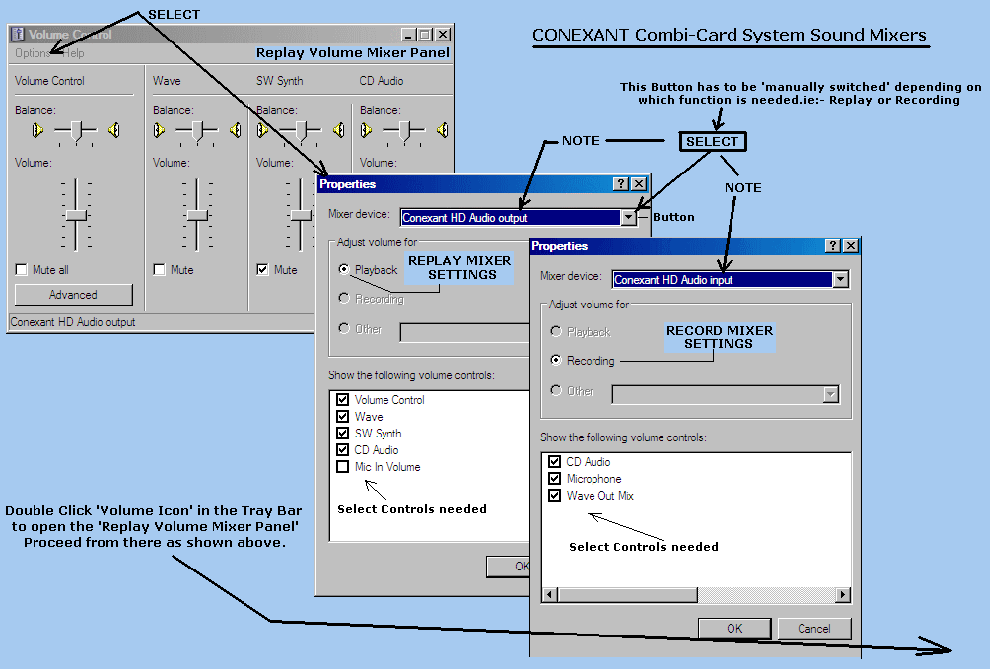The height and width of the screenshot is (669, 990).
Task: Click the help question mark in output Properties
Action: pos(621,184)
